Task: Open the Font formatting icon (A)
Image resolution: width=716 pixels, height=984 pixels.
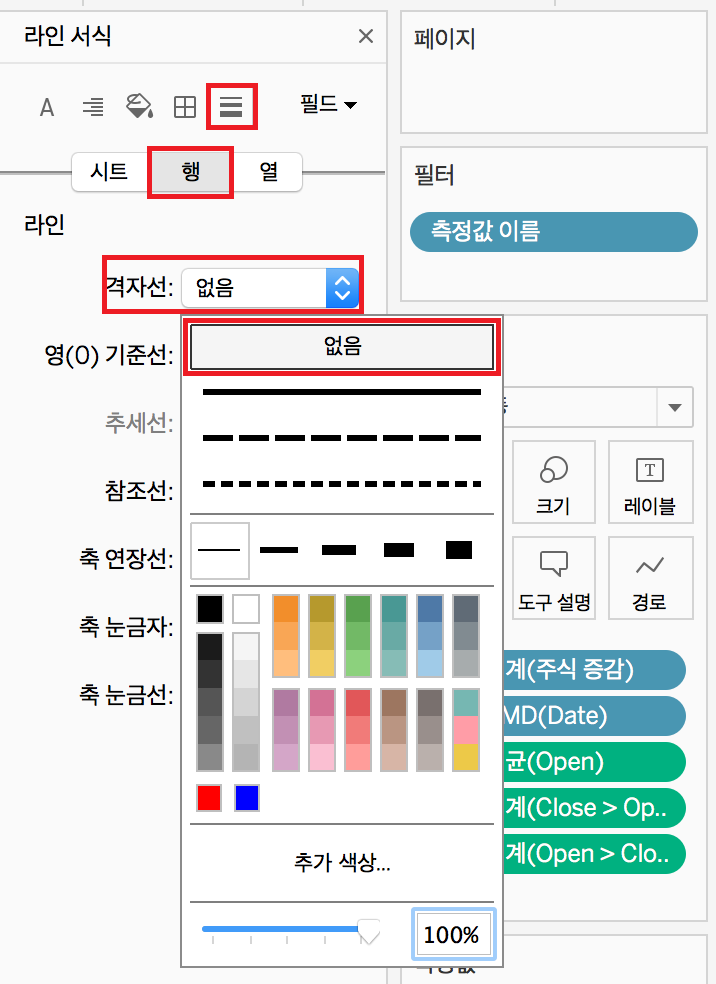Action: point(47,107)
